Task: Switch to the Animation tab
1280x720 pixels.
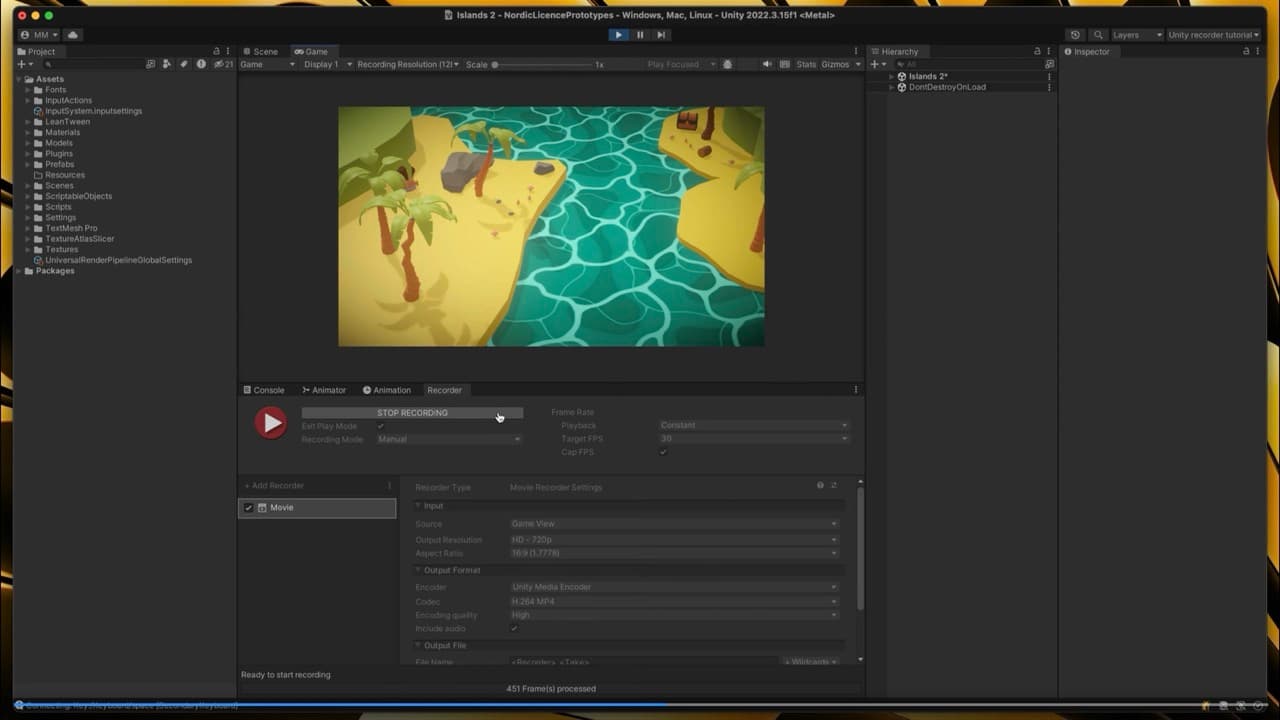Action: [387, 390]
